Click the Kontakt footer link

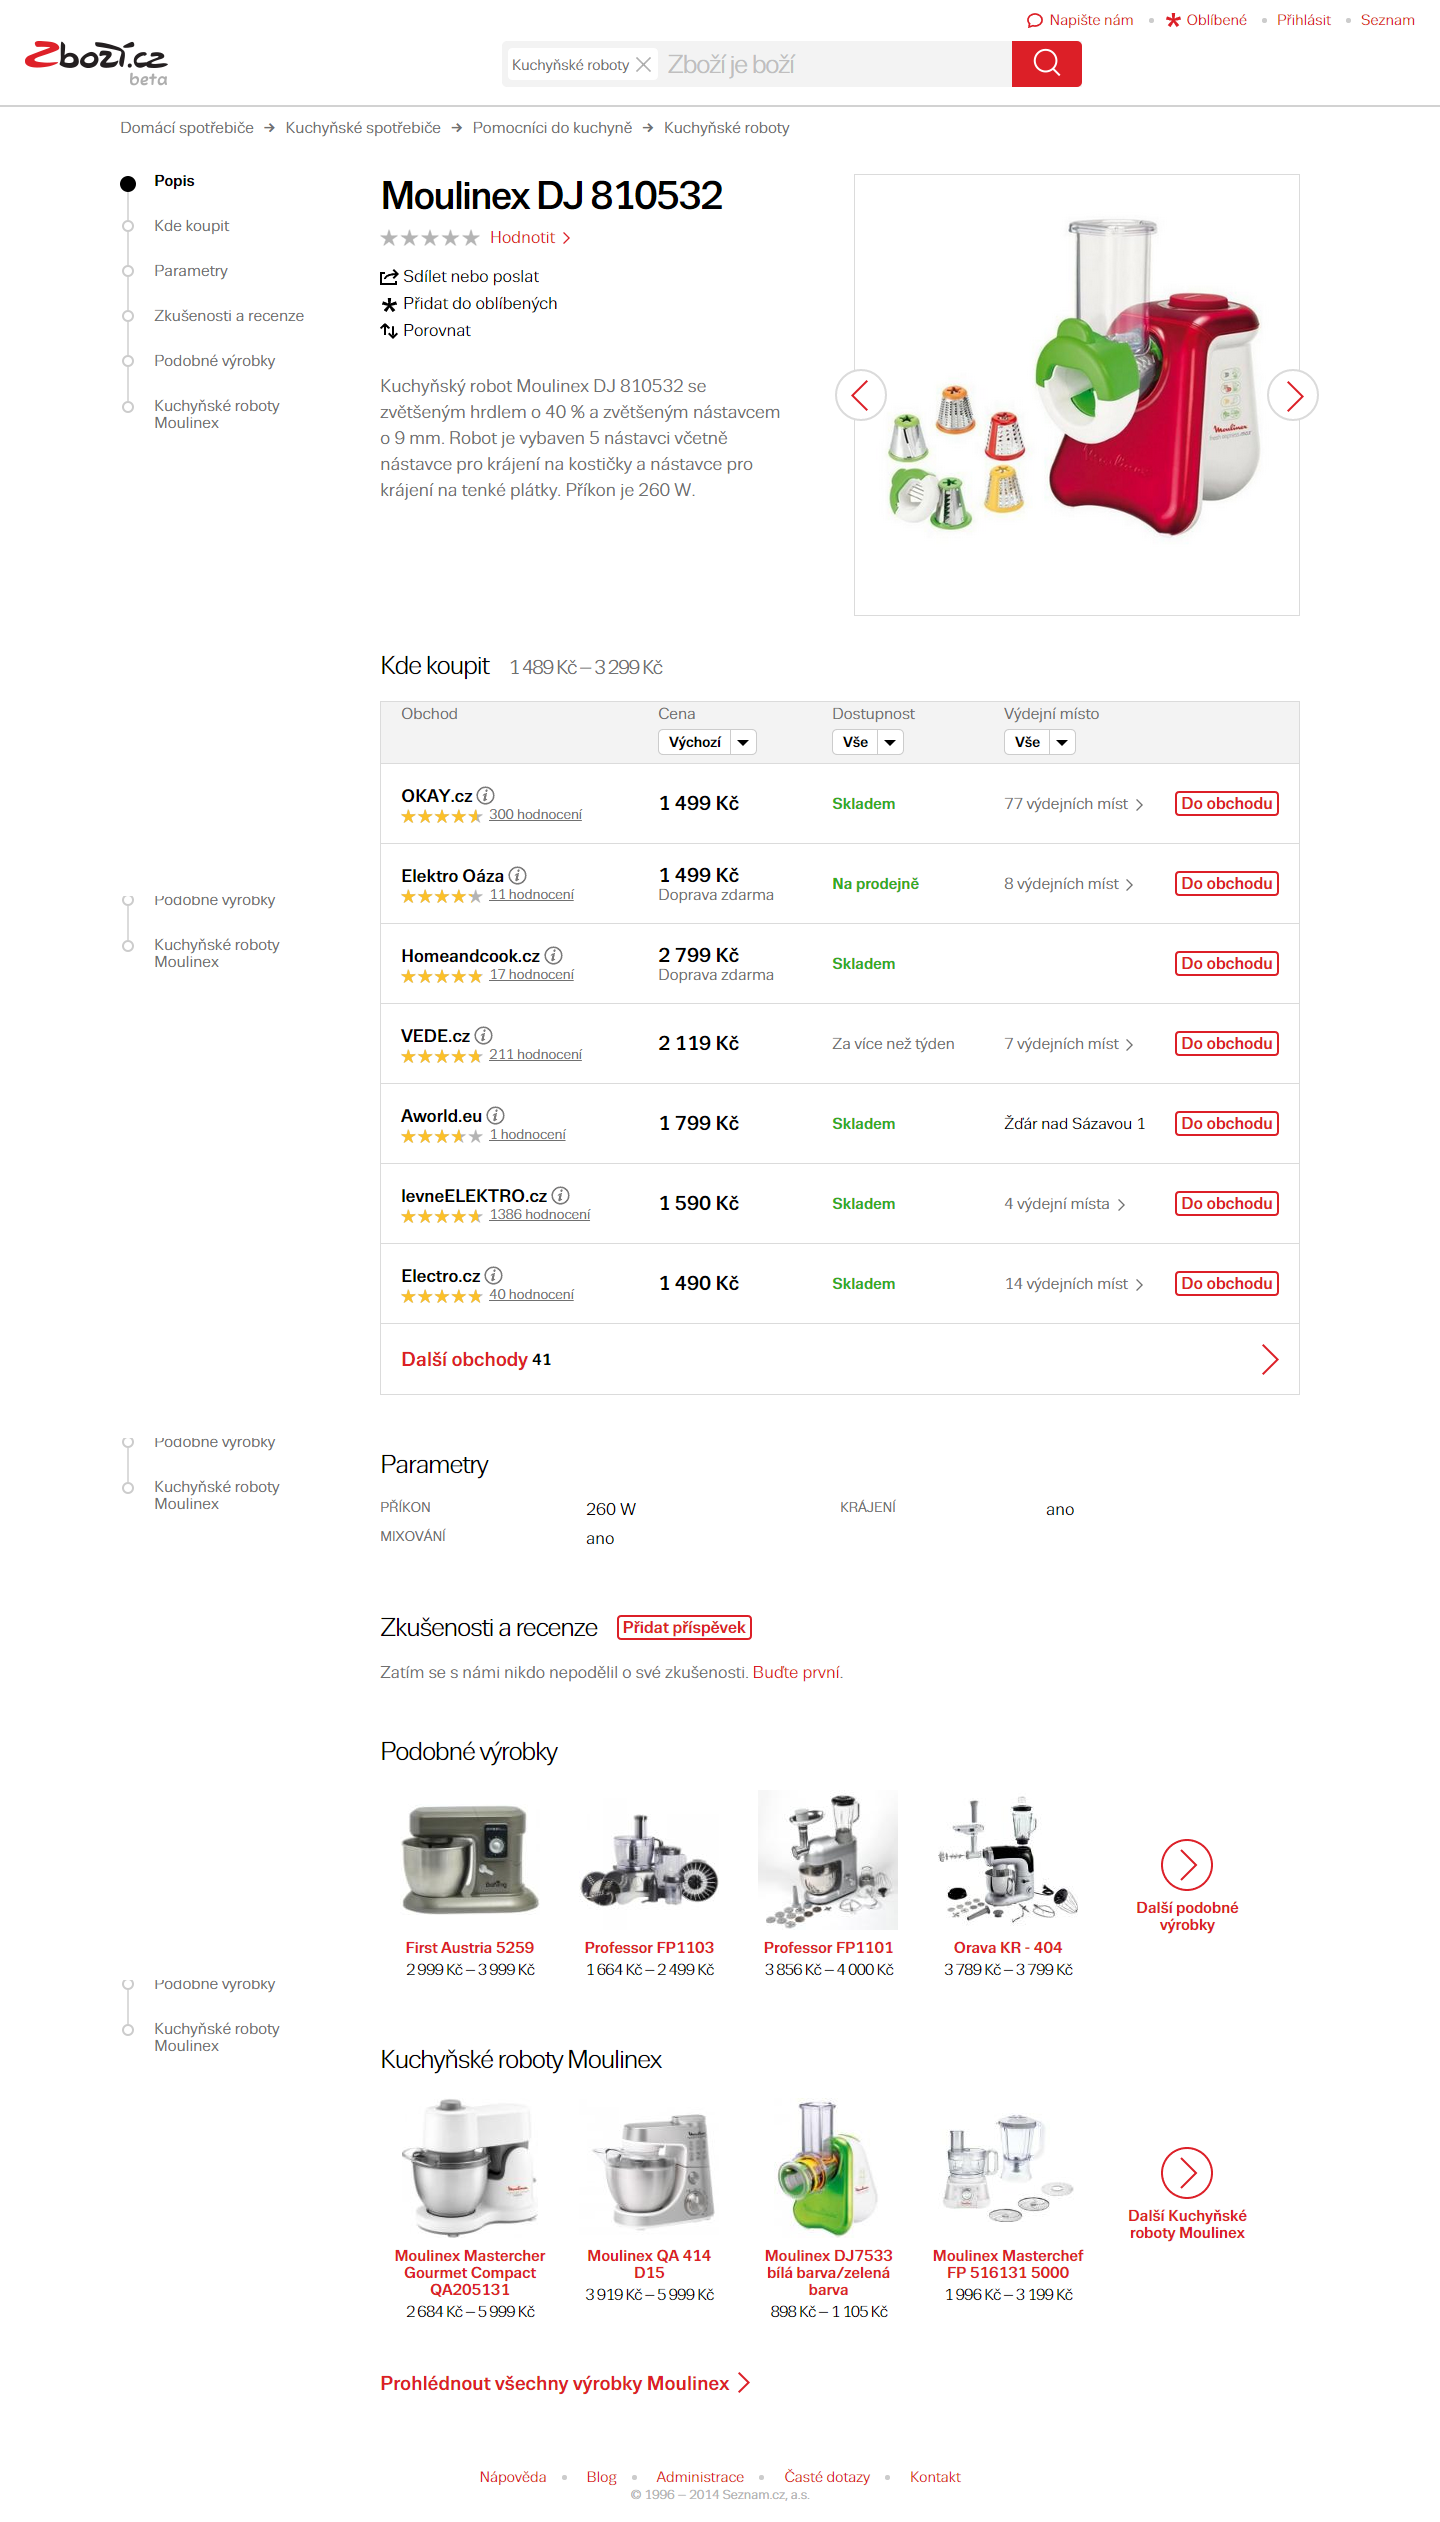(935, 2477)
